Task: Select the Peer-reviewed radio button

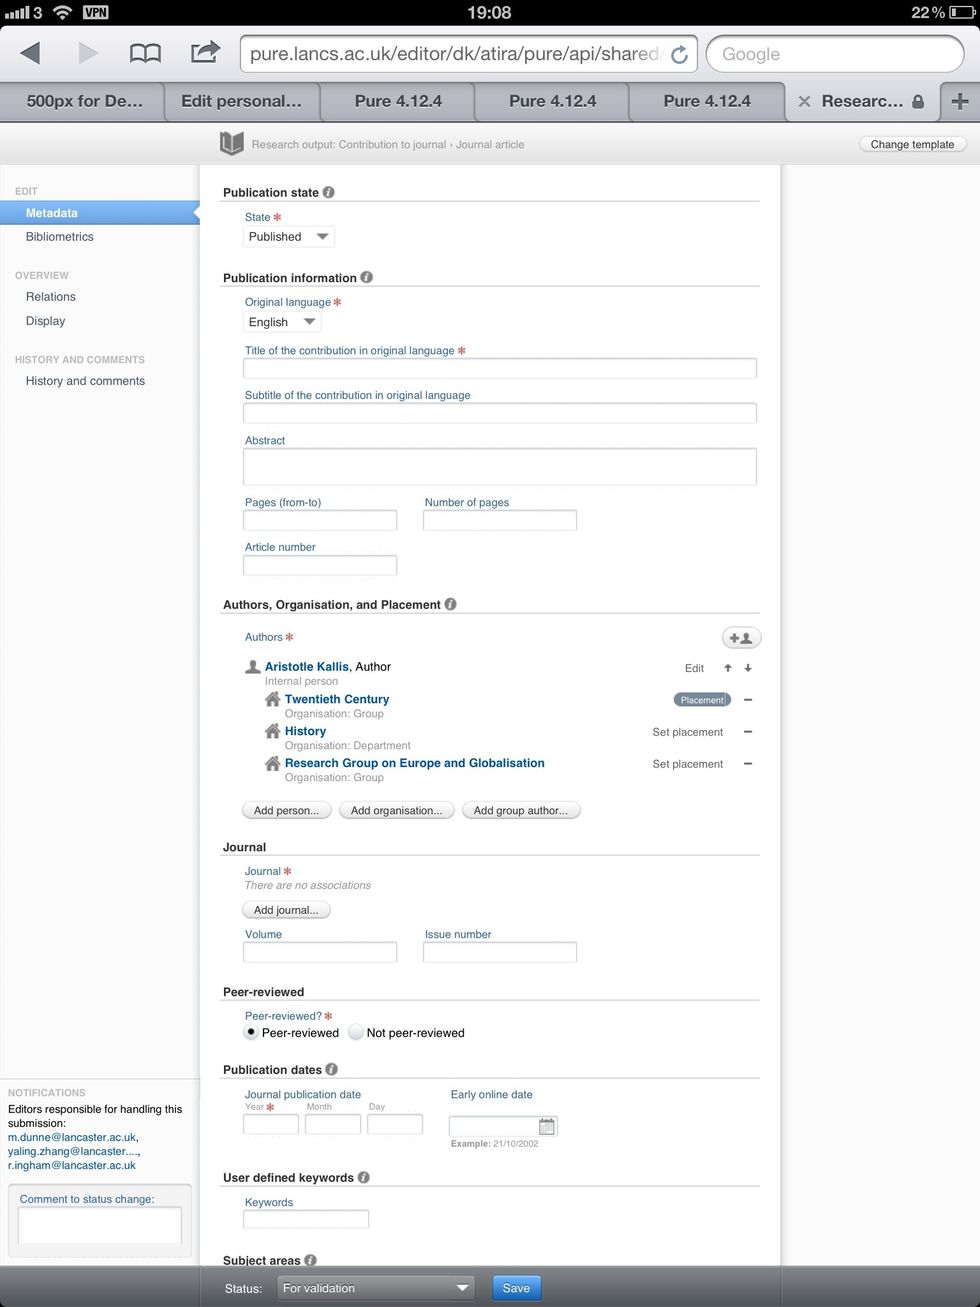Action: point(250,1032)
